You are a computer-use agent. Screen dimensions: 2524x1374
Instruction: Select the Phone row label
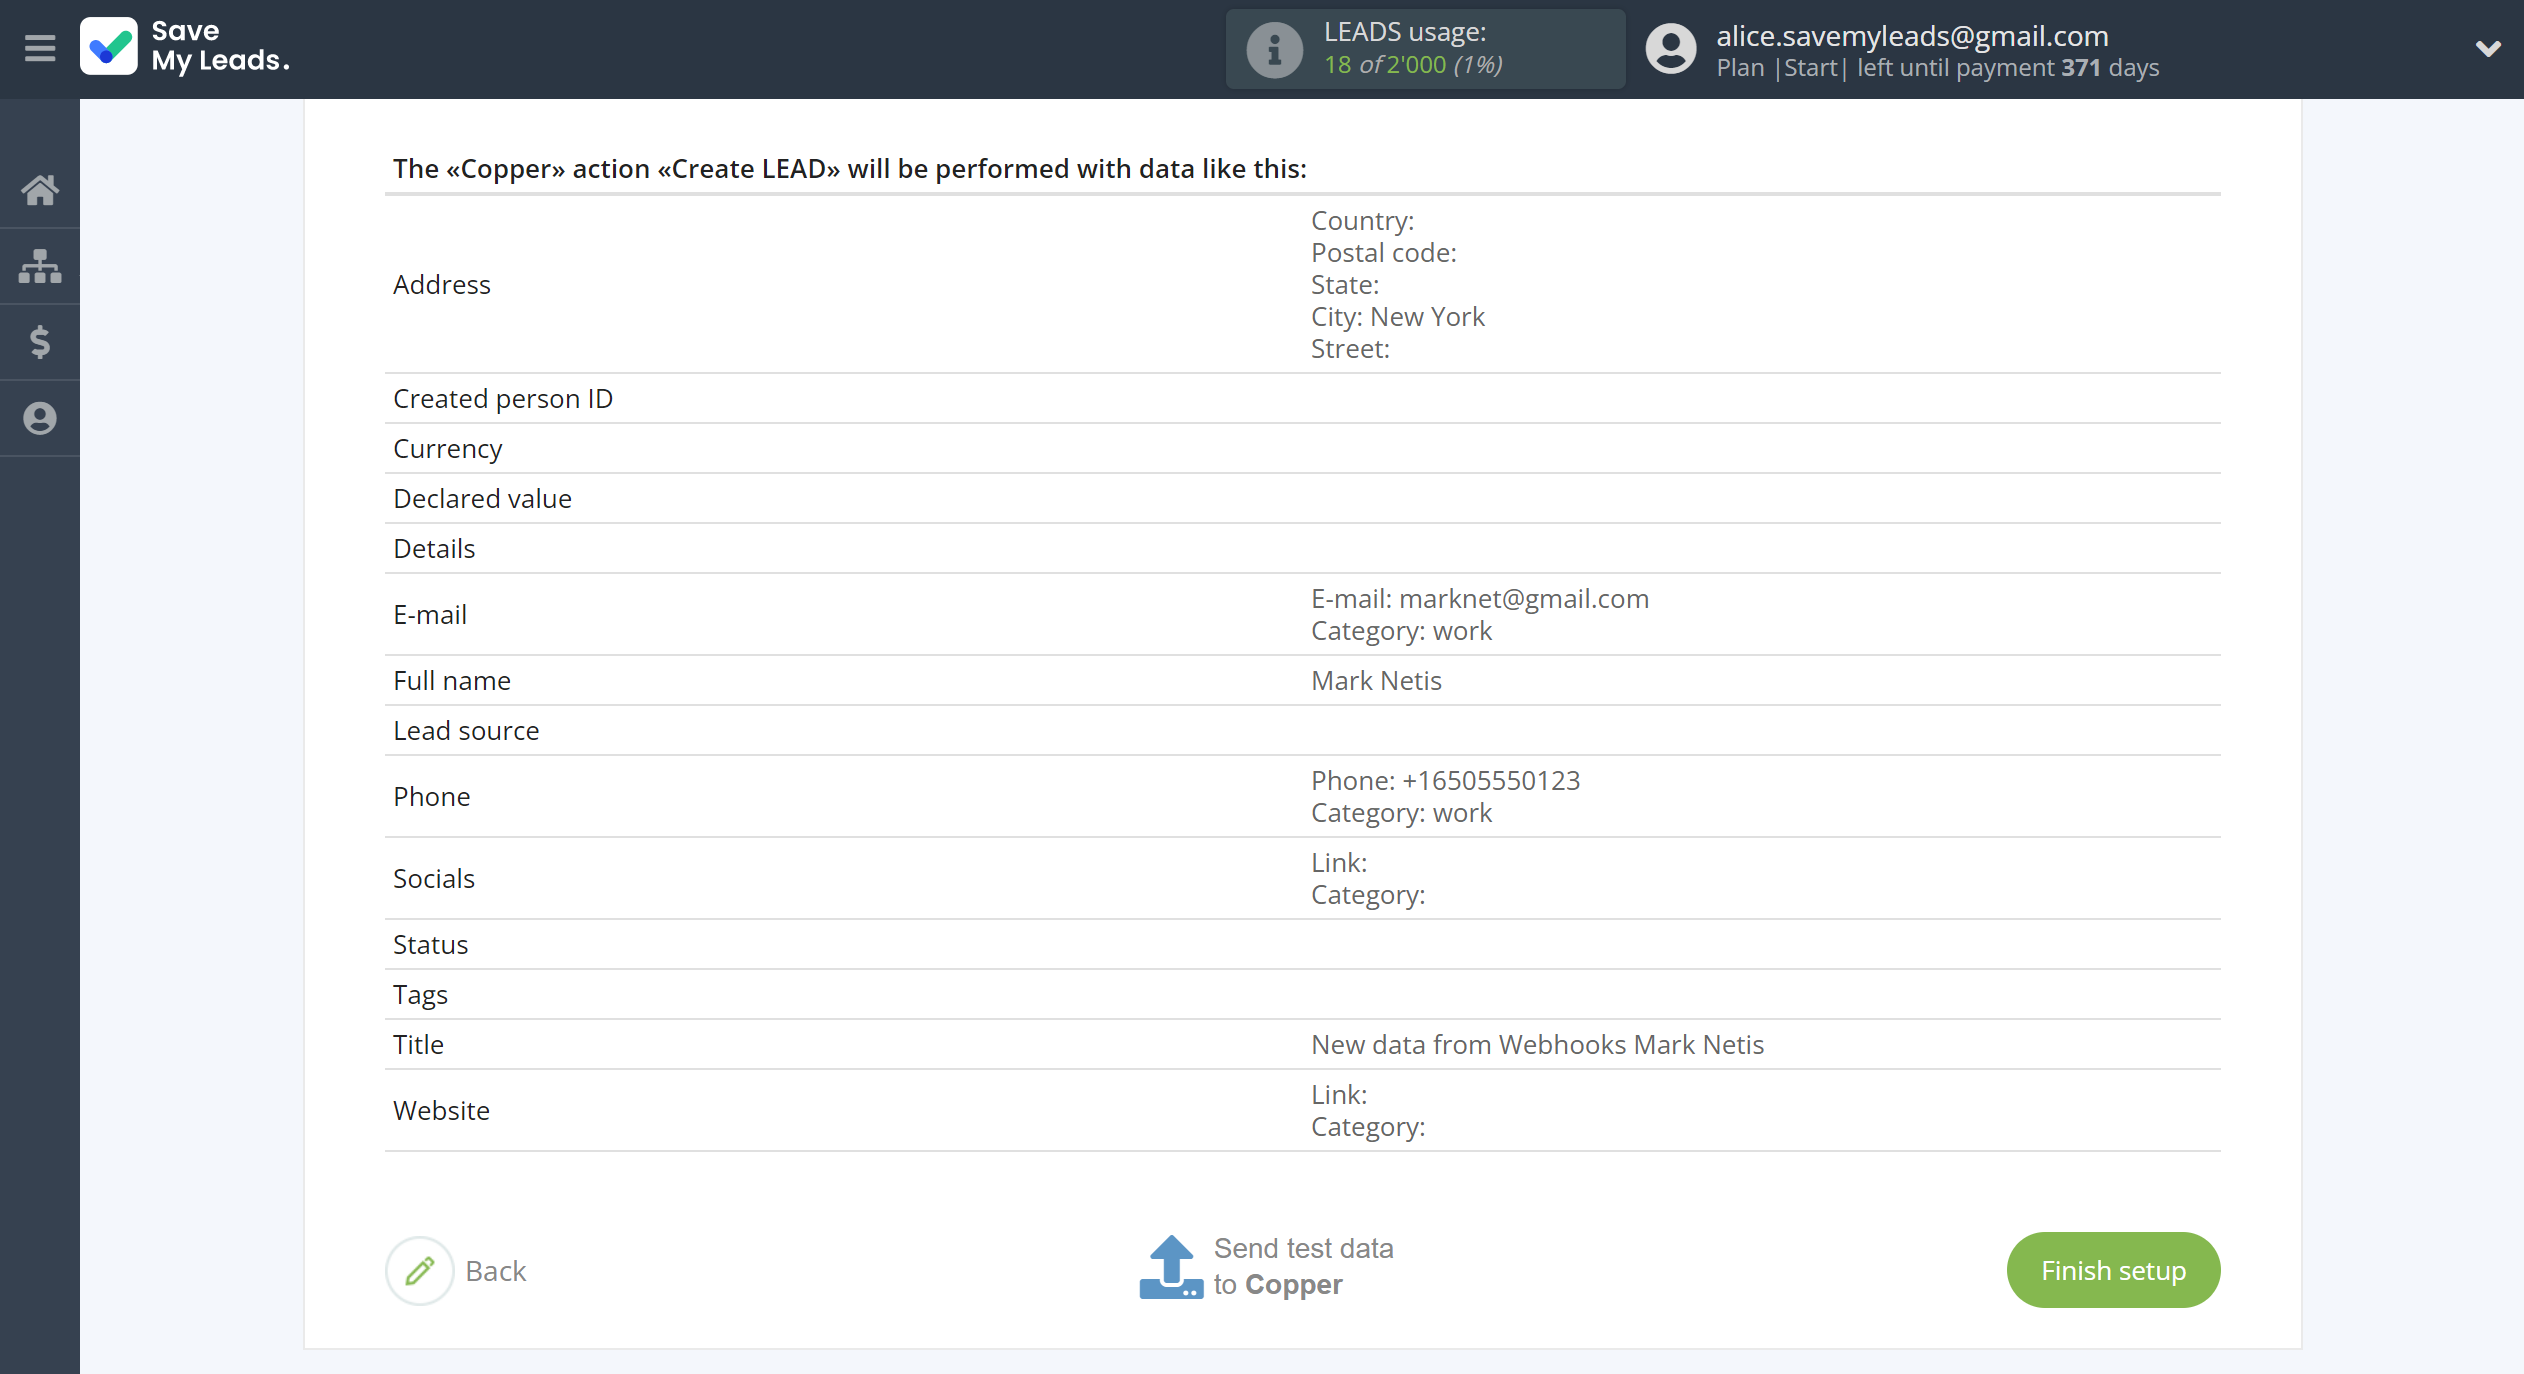(x=432, y=797)
